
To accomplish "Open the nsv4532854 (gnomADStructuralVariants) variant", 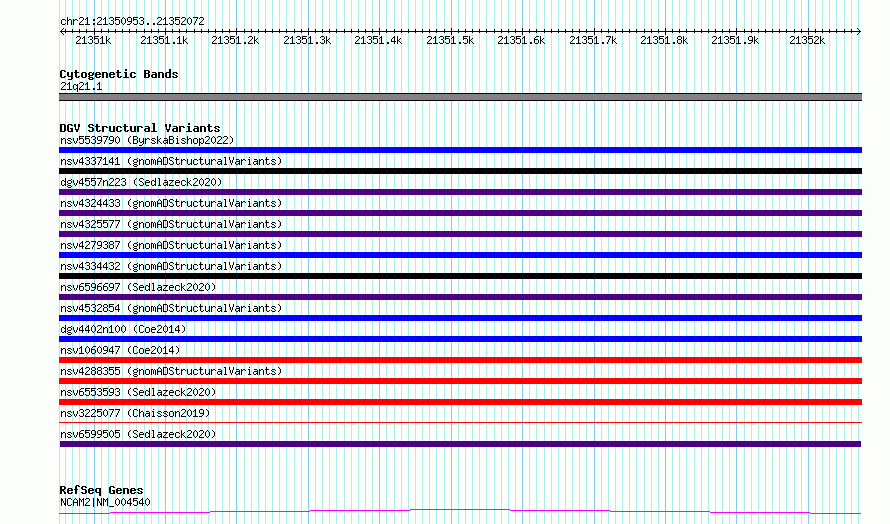I will tap(171, 308).
